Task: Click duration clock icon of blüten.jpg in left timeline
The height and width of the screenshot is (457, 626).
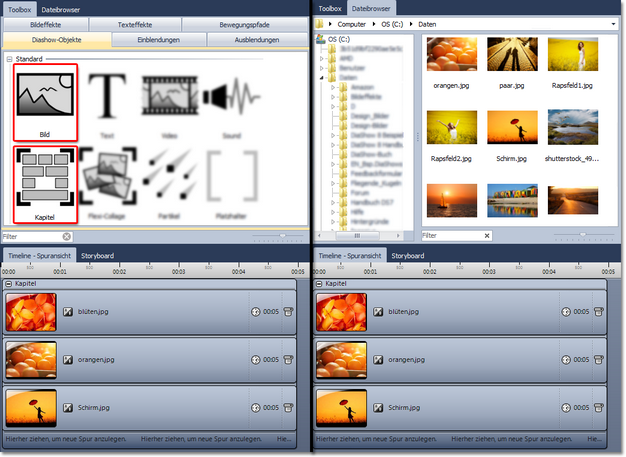Action: (256, 312)
